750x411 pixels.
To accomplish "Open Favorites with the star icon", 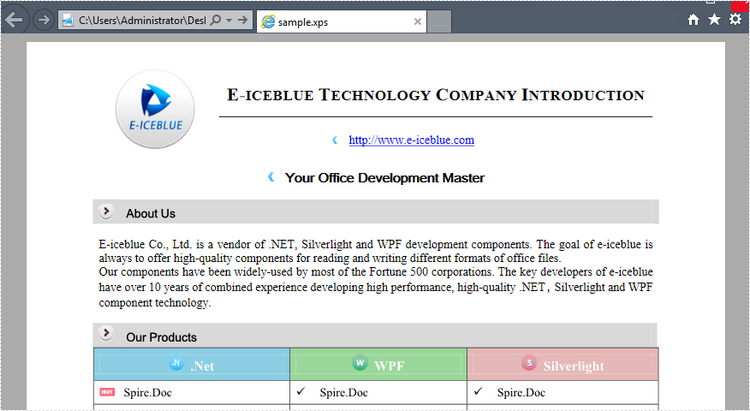I will click(x=714, y=19).
